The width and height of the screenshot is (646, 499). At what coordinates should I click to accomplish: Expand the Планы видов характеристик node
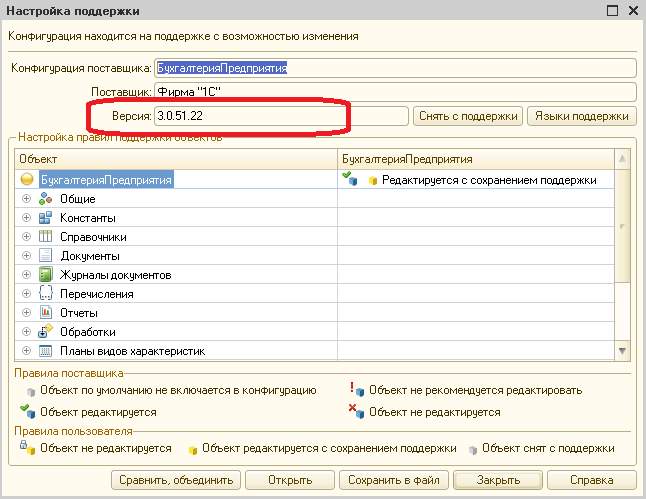[26, 351]
